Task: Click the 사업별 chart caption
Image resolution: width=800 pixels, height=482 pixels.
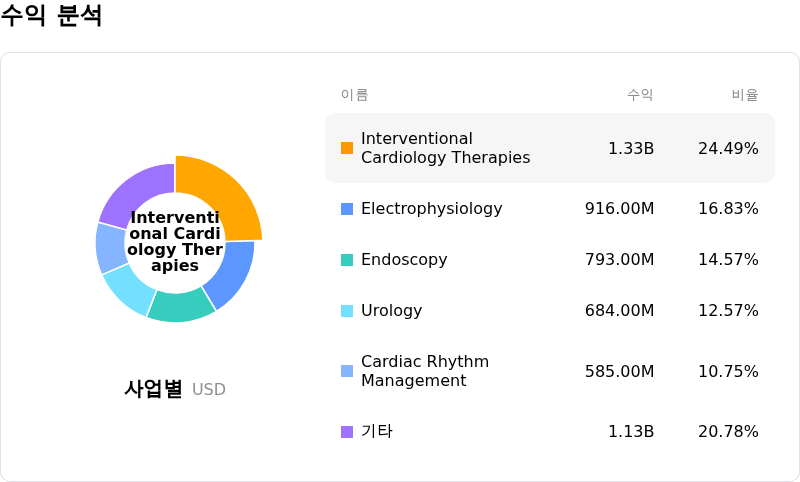Action: [x=153, y=389]
